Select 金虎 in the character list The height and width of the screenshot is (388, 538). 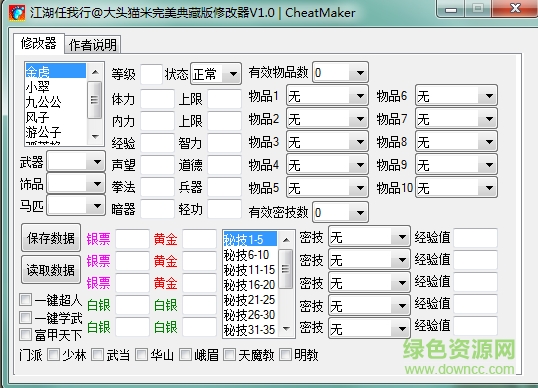point(56,71)
